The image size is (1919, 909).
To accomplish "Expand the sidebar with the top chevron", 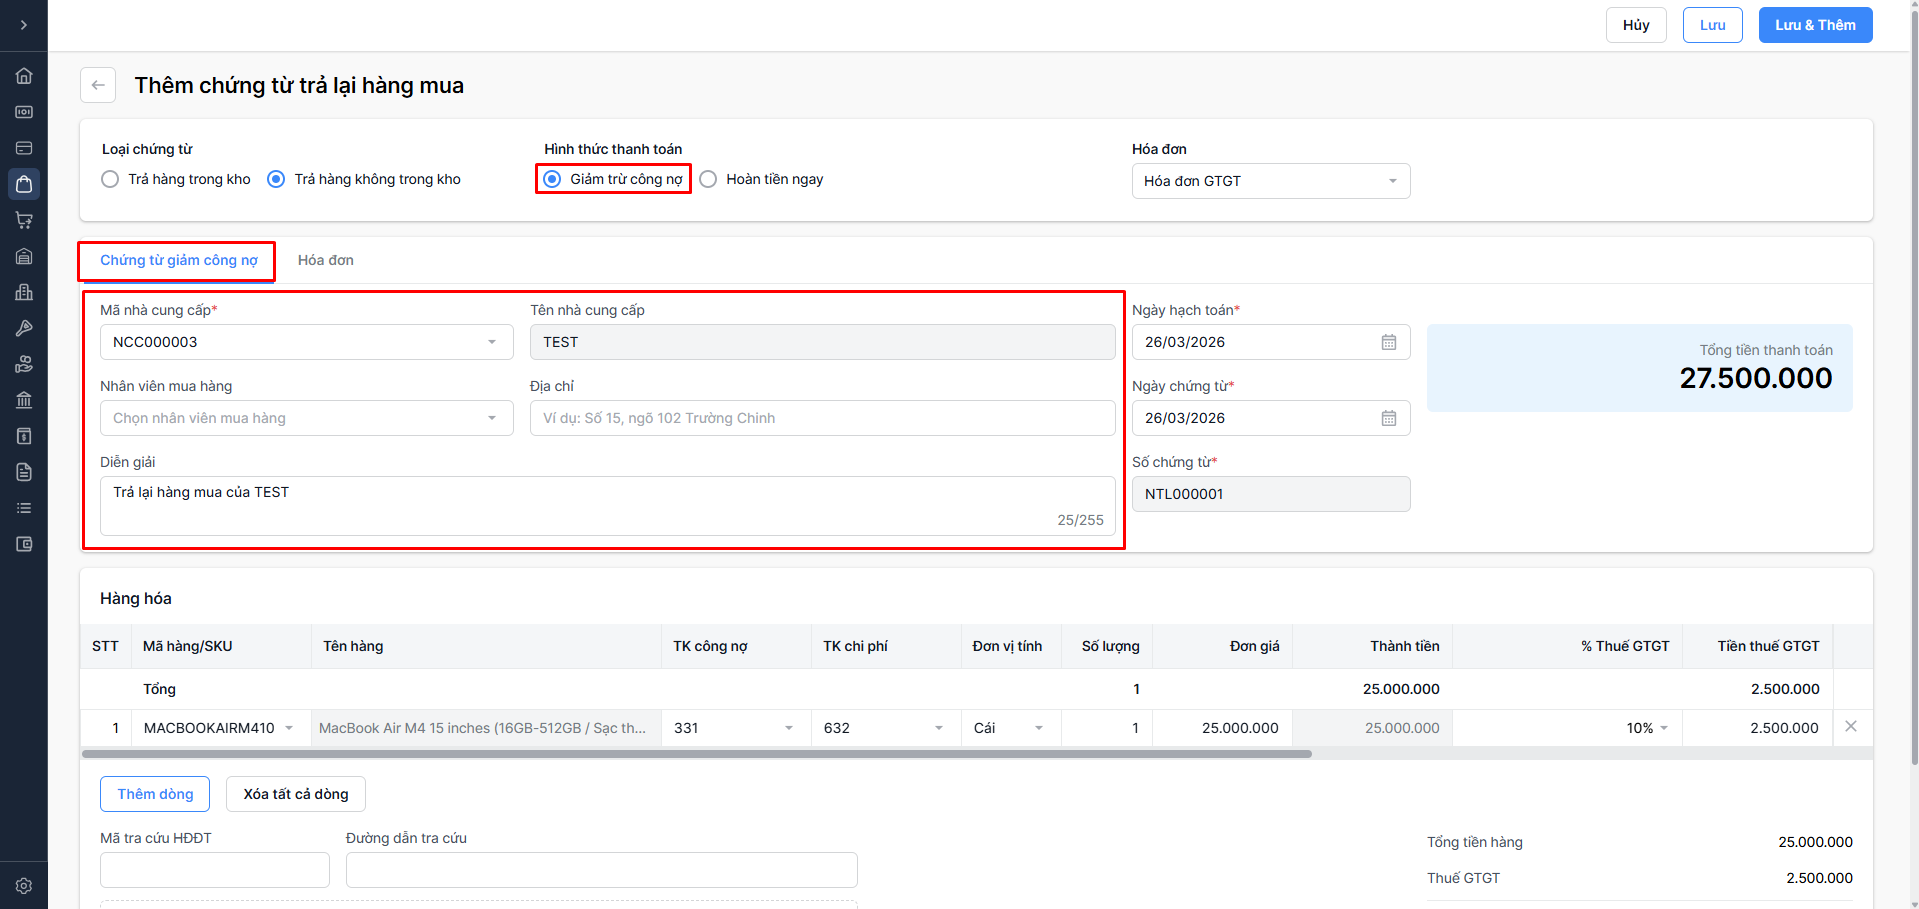I will pos(24,25).
